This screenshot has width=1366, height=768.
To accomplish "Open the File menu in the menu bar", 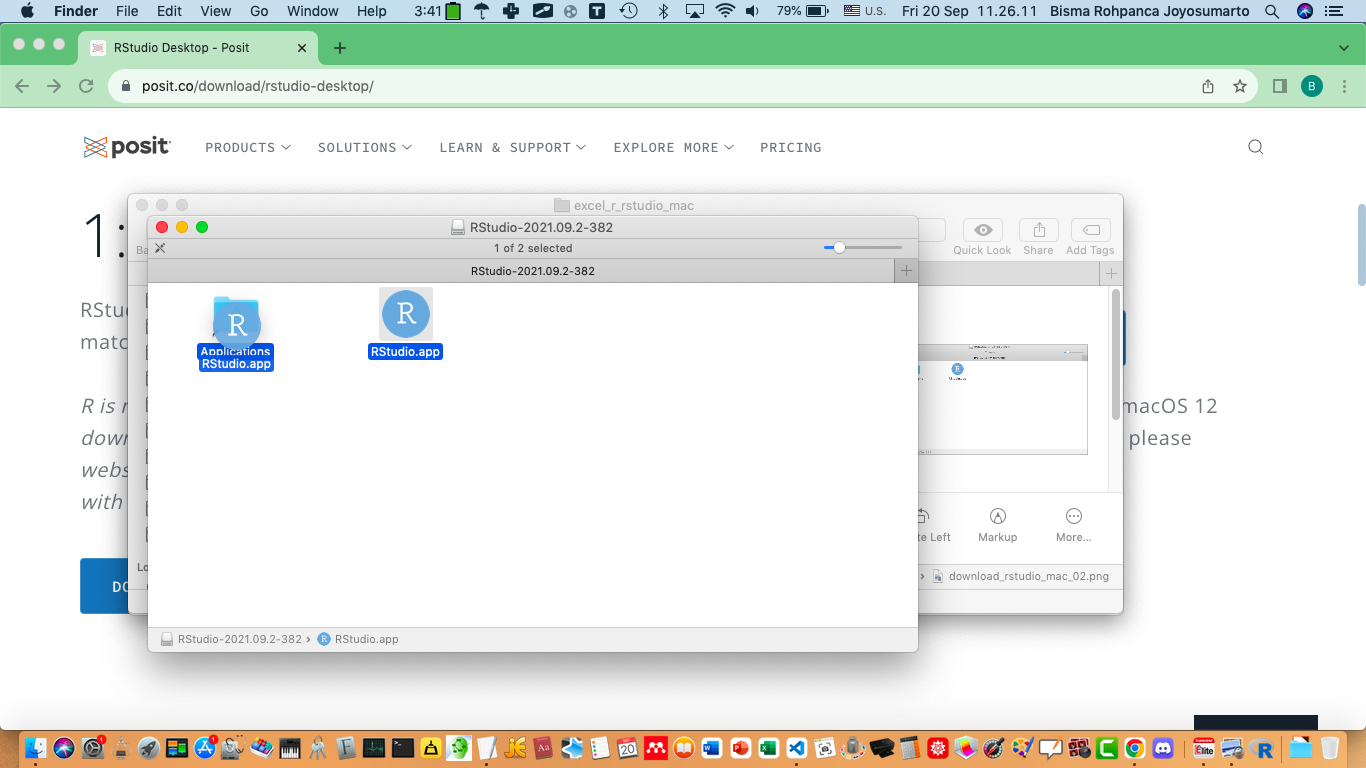I will (x=127, y=11).
